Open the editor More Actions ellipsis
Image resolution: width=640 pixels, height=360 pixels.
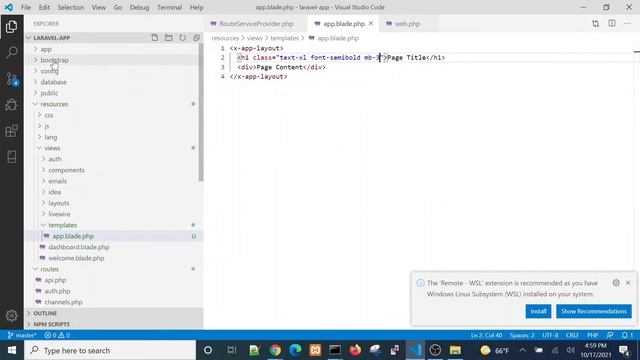coord(627,24)
